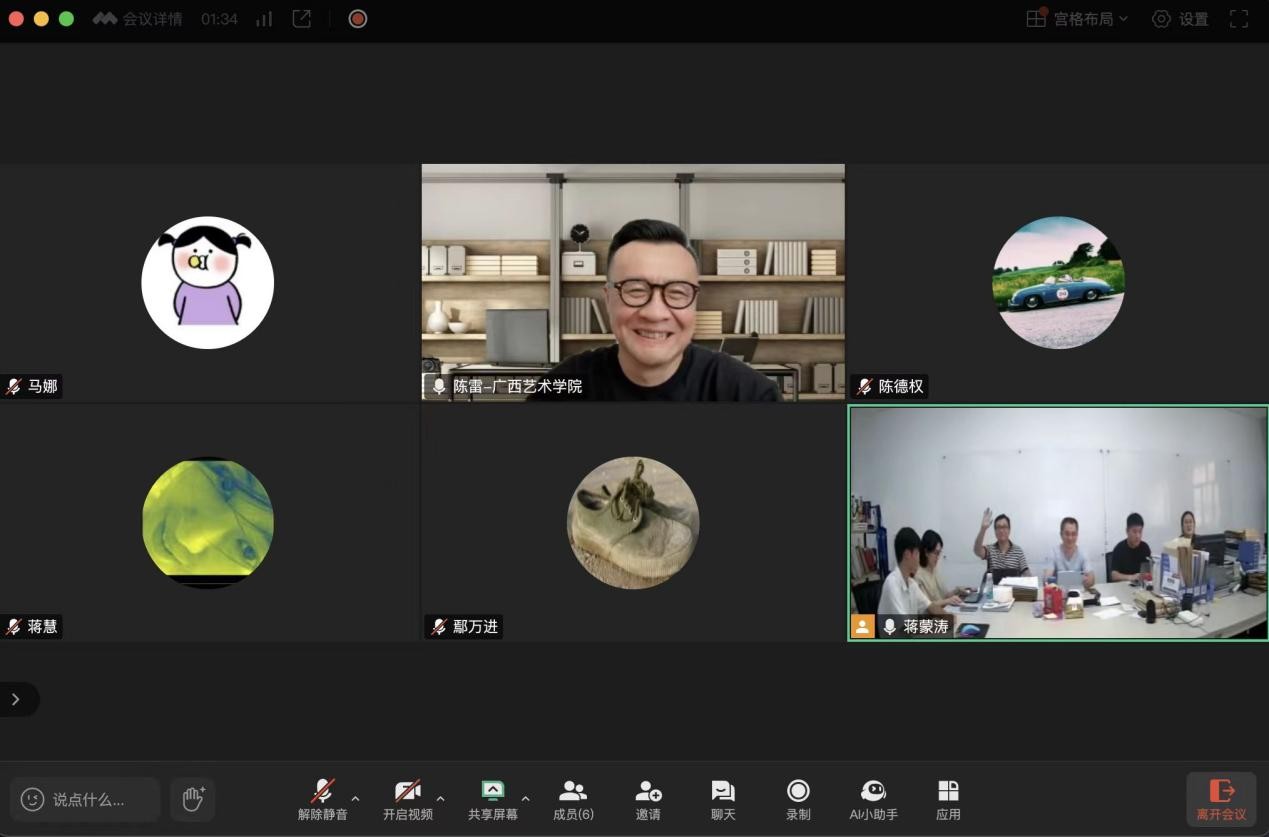
Task: Click the name label 鄢万进
Action: tap(476, 627)
